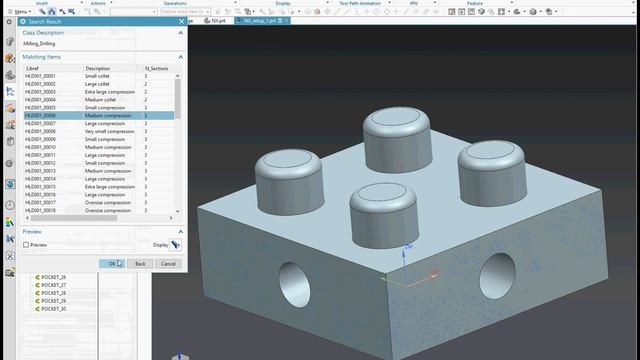Select row HLD001_00006 Medium compression

[99, 116]
